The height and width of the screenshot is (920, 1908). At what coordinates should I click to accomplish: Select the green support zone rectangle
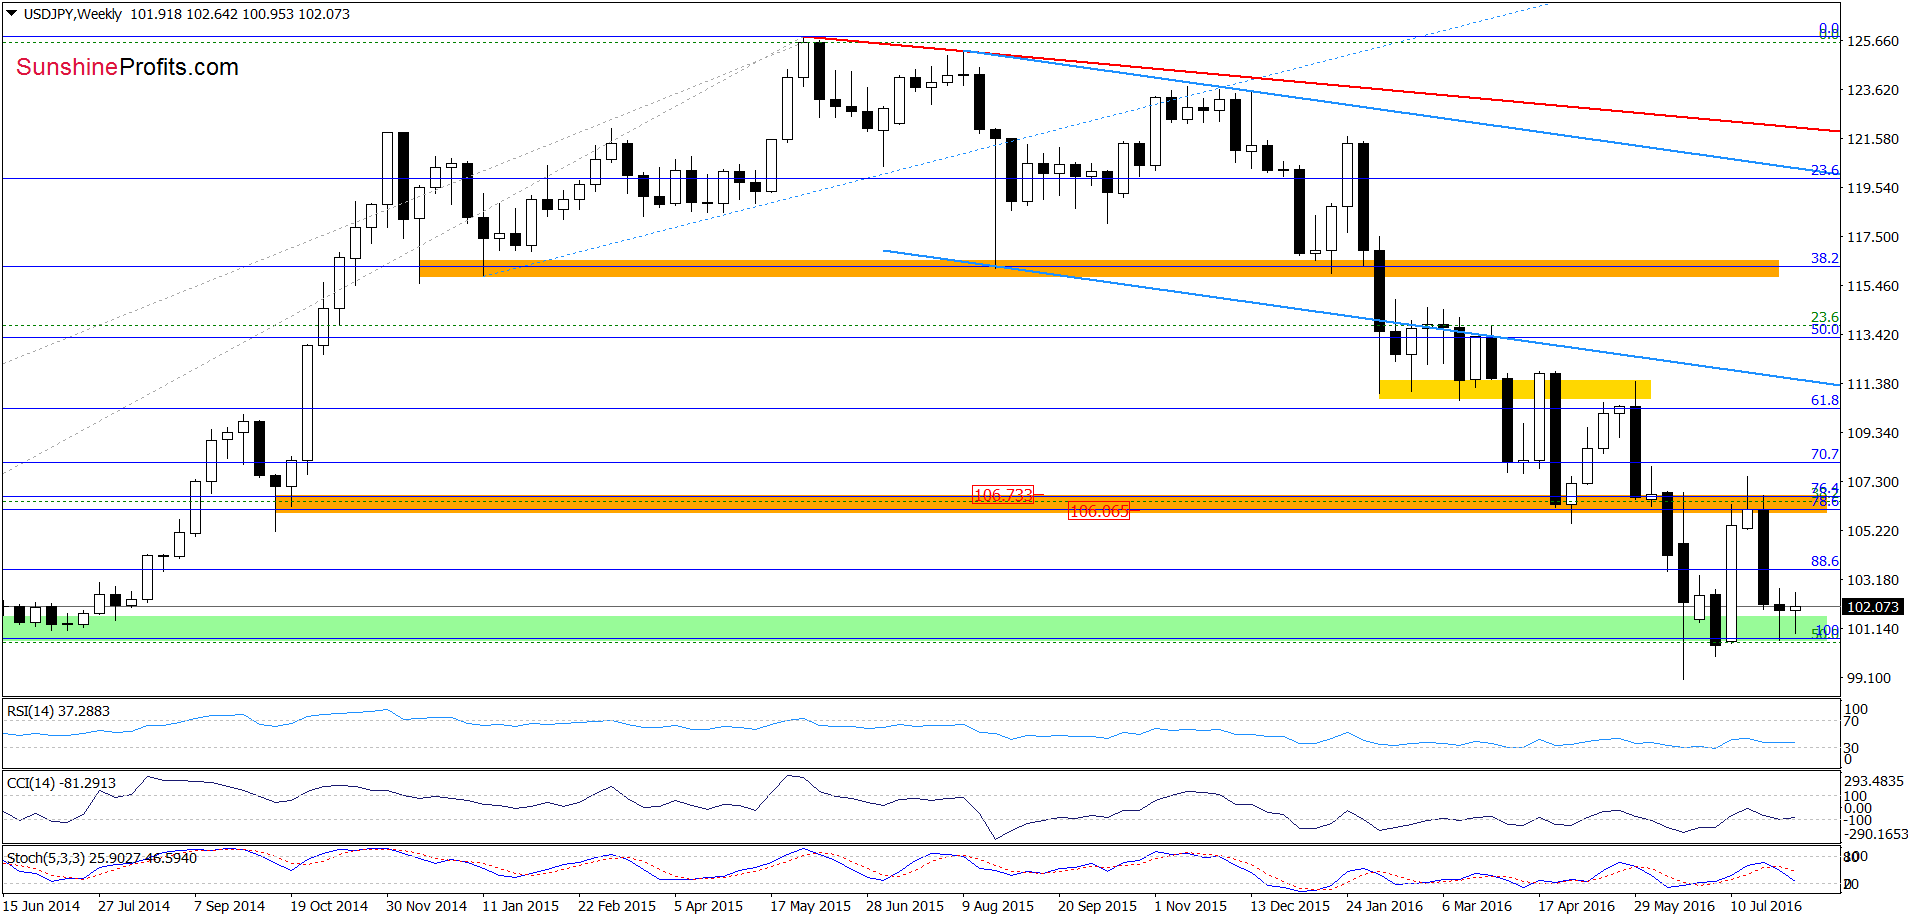click(x=914, y=627)
